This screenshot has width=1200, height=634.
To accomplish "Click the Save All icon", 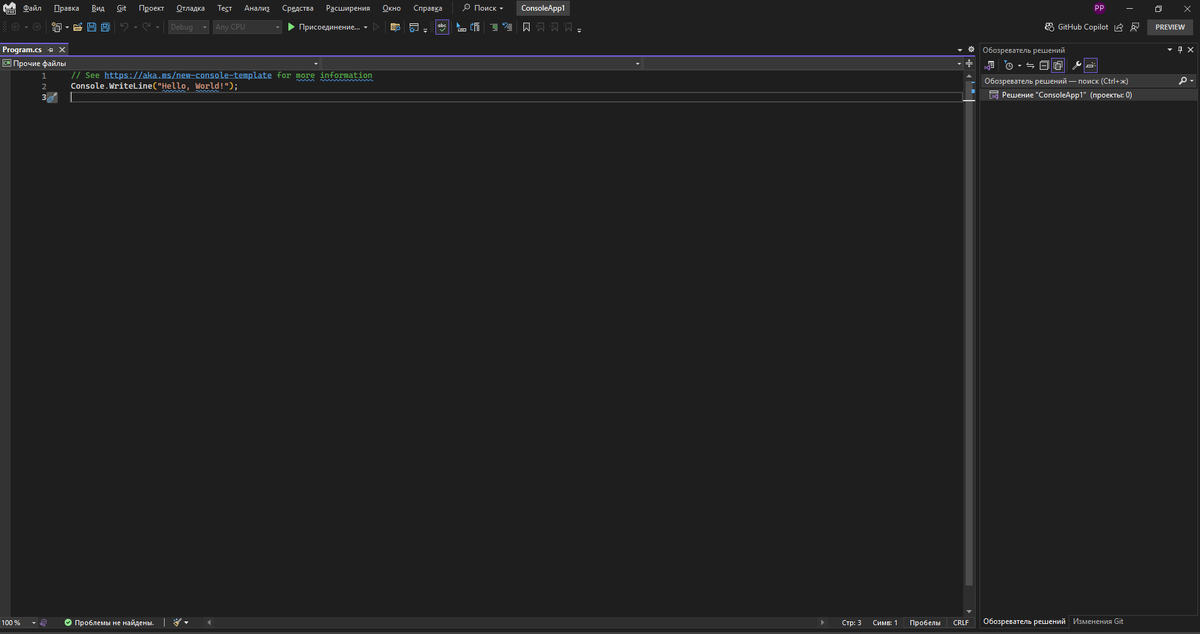I will [105, 27].
